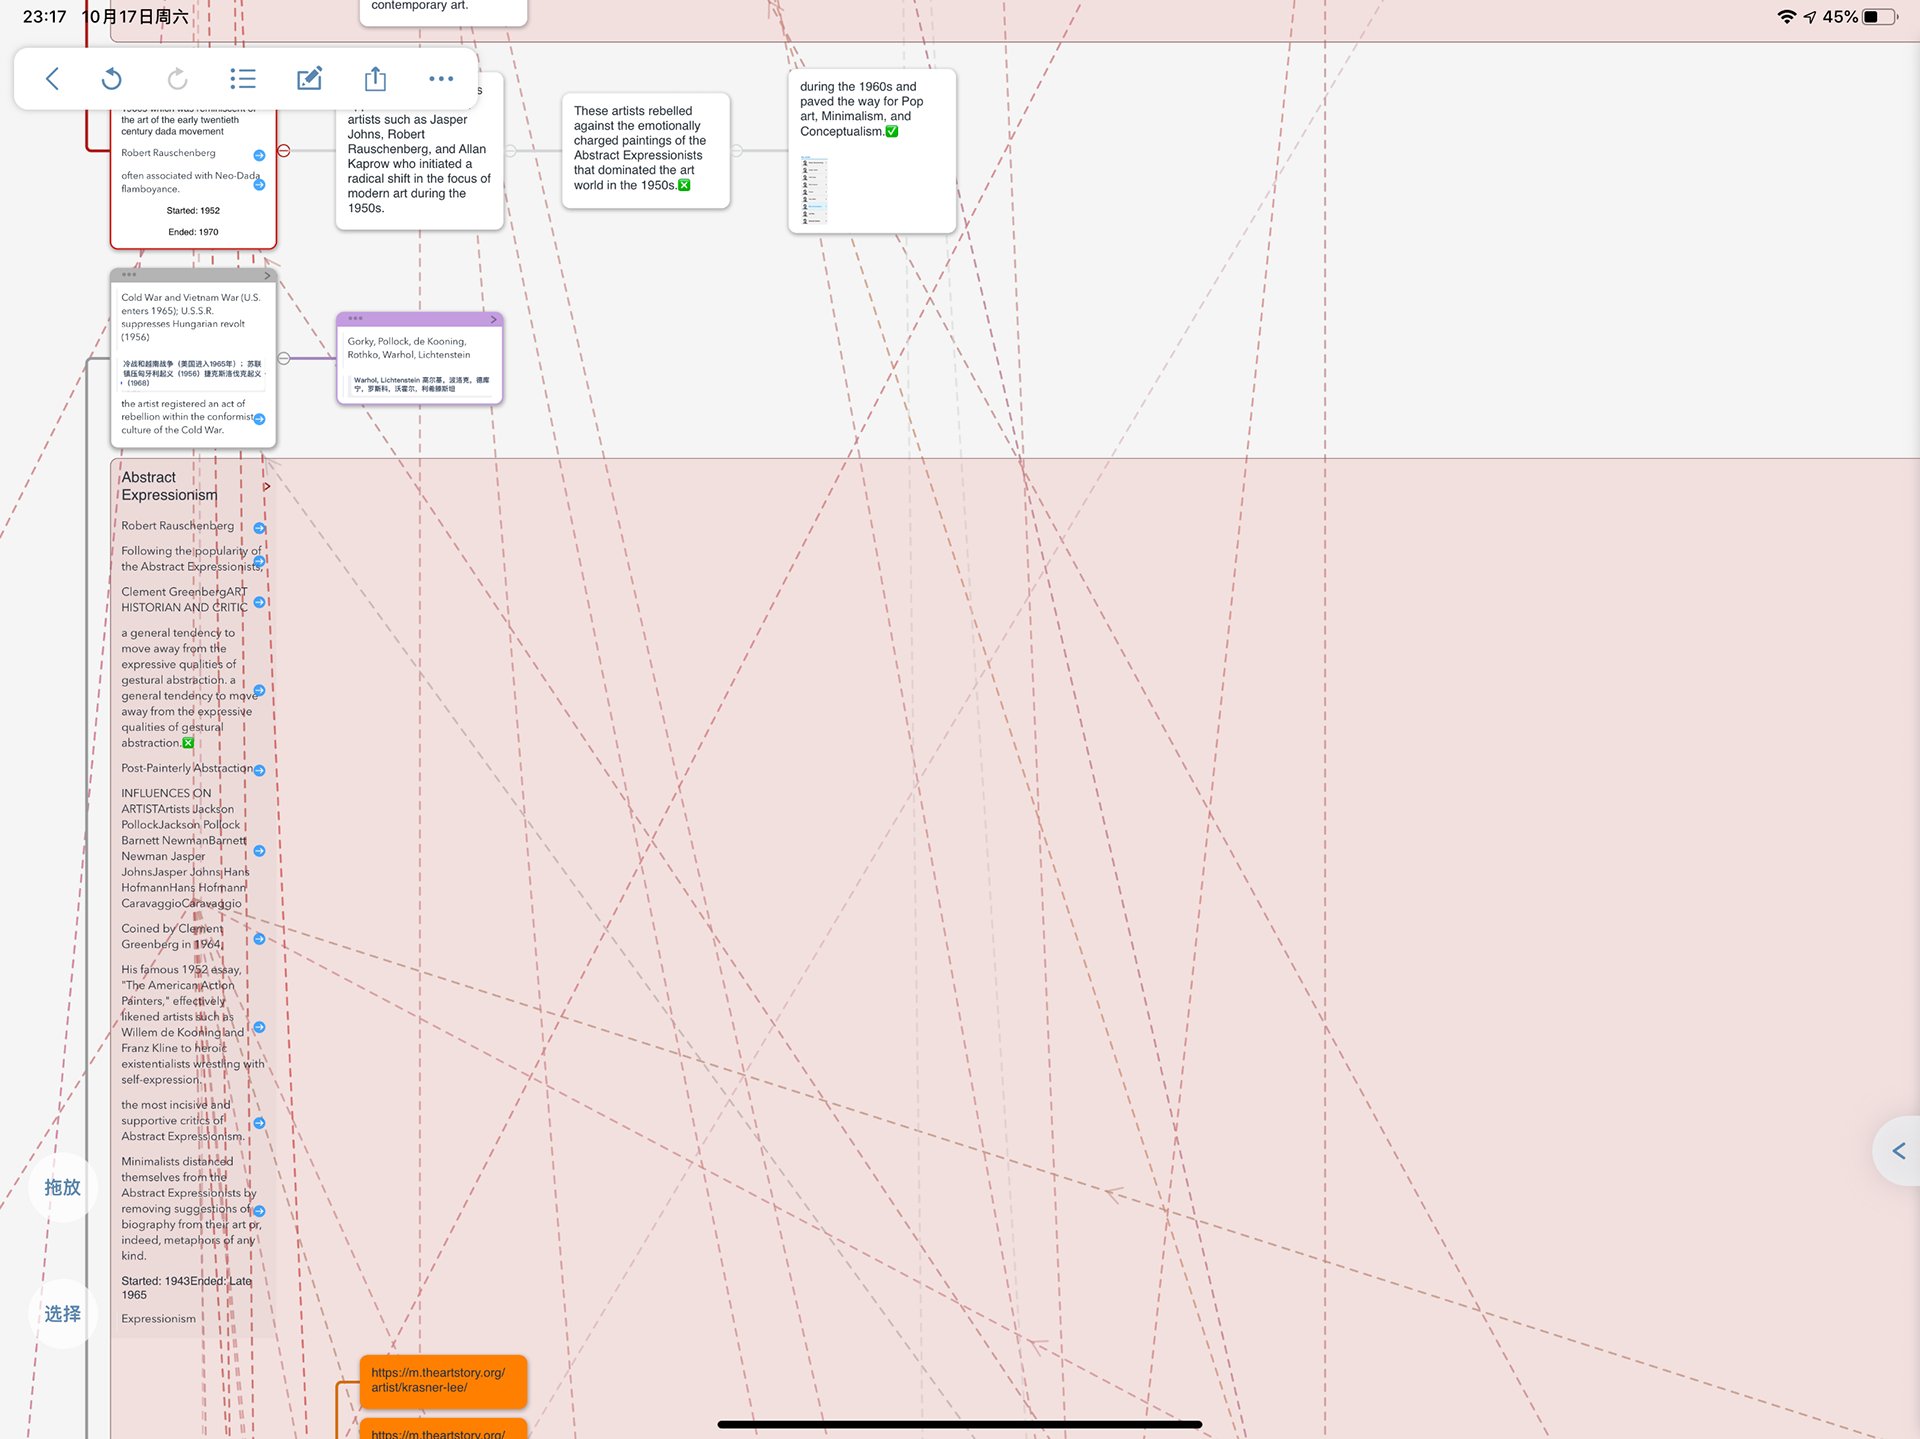
Task: Select Chinese translation in purple Gorky card
Action: 421,384
